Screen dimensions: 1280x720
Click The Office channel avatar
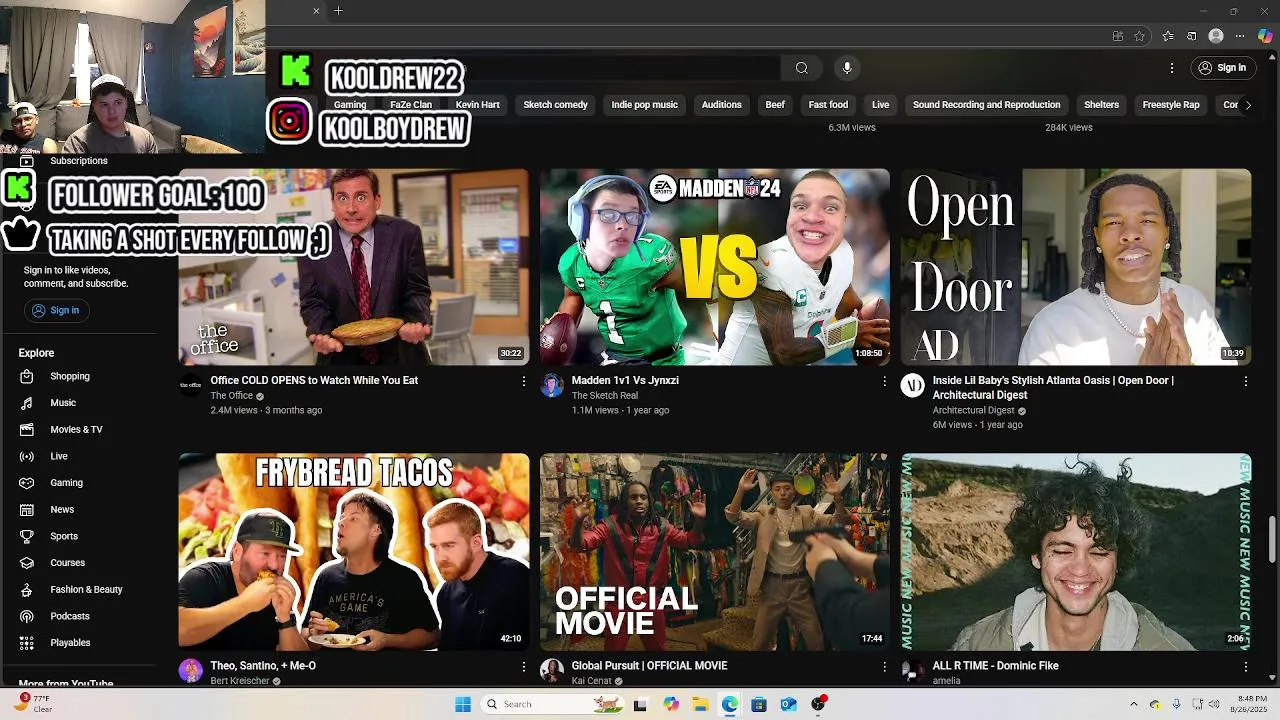coord(190,385)
